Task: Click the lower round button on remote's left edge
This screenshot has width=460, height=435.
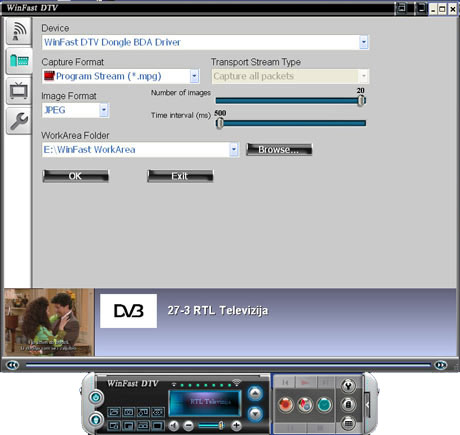Action: tap(96, 419)
